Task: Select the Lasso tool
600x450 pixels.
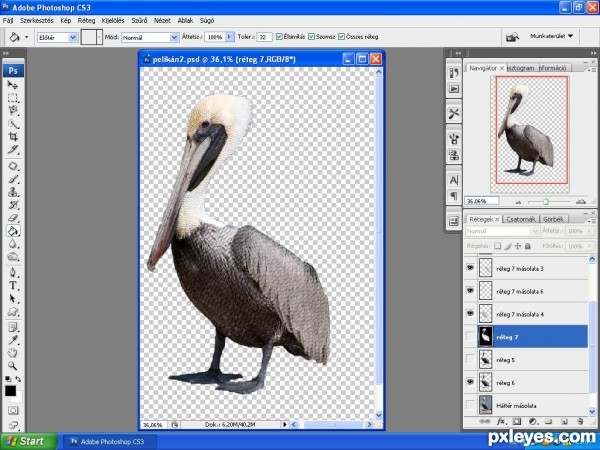Action: coord(13,111)
